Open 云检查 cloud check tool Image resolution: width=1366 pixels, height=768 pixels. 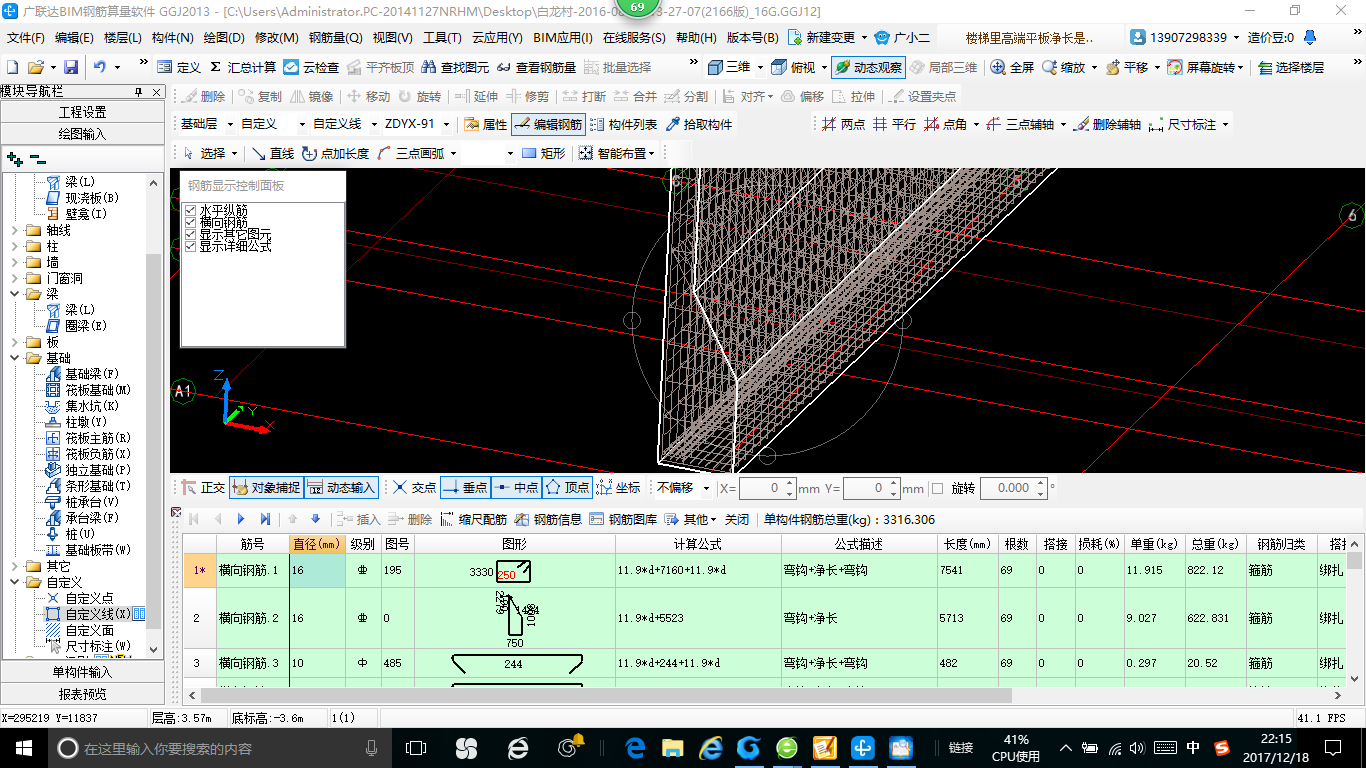311,67
